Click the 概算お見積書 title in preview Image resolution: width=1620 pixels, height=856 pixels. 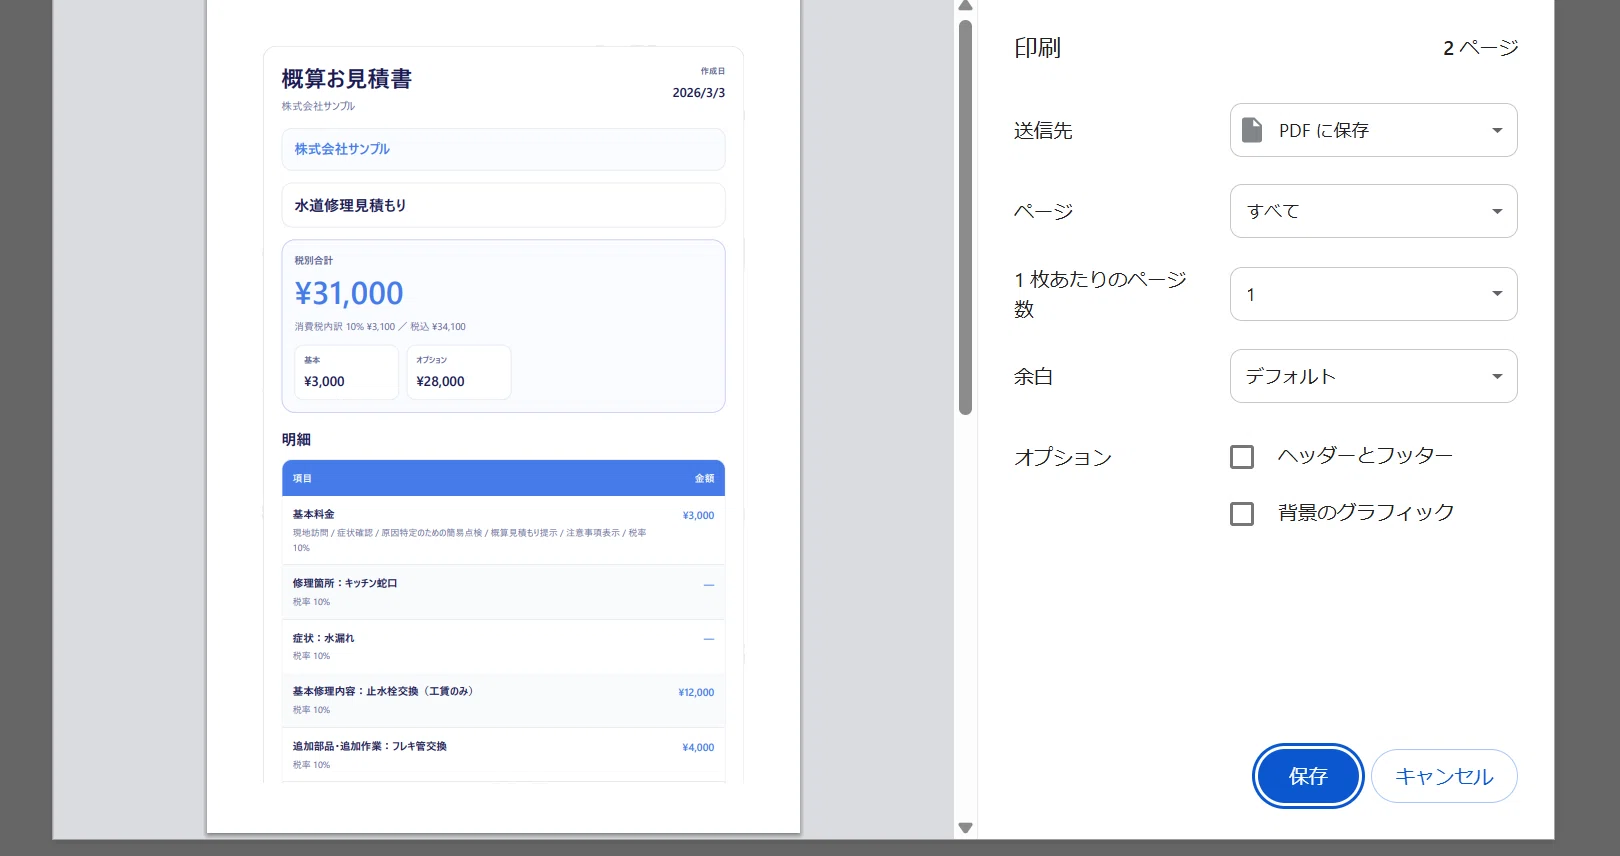[347, 79]
